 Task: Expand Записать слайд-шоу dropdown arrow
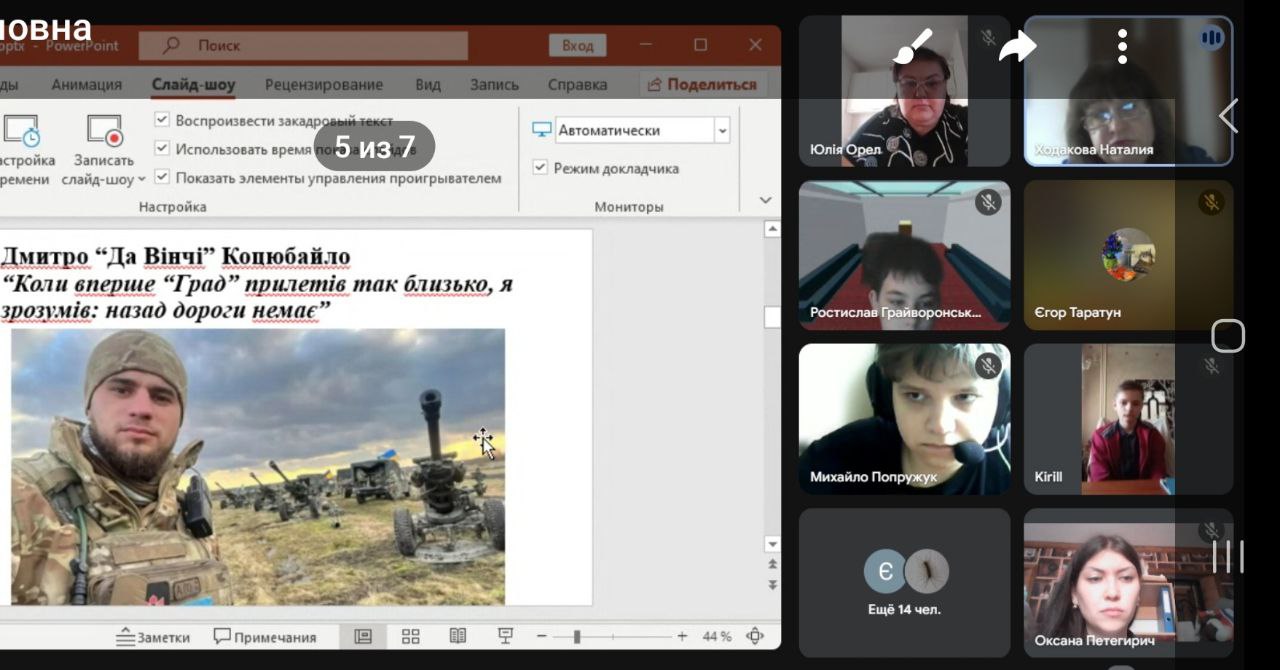pyautogui.click(x=141, y=180)
